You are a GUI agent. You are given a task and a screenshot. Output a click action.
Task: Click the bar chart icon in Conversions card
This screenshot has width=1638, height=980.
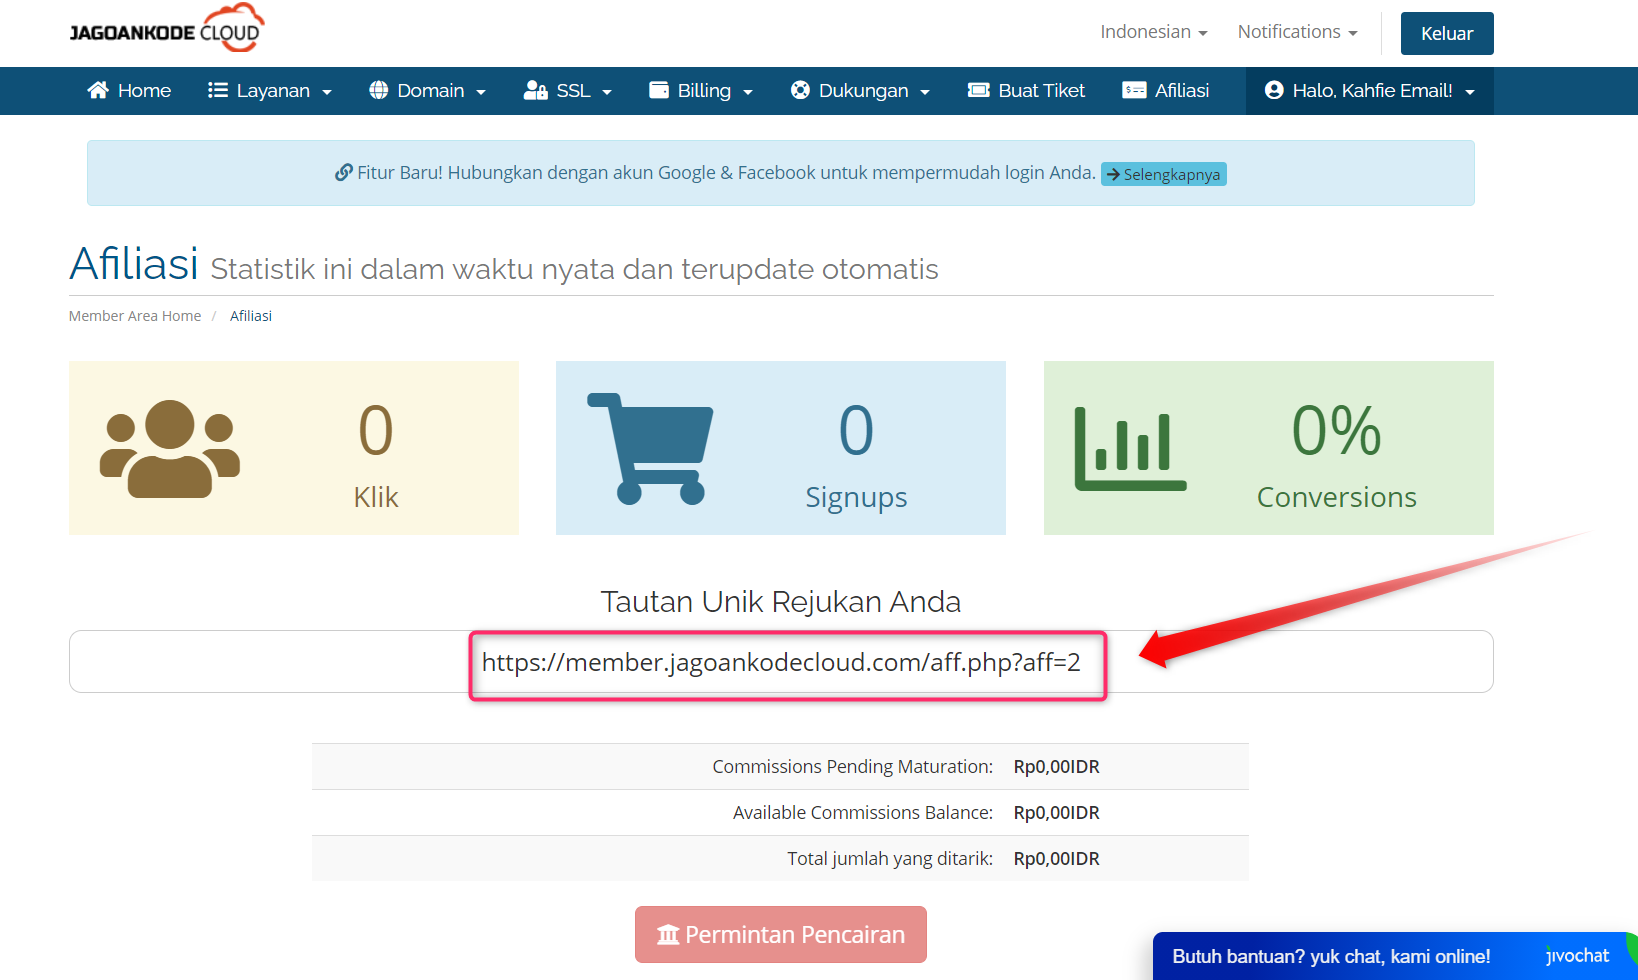pos(1130,448)
